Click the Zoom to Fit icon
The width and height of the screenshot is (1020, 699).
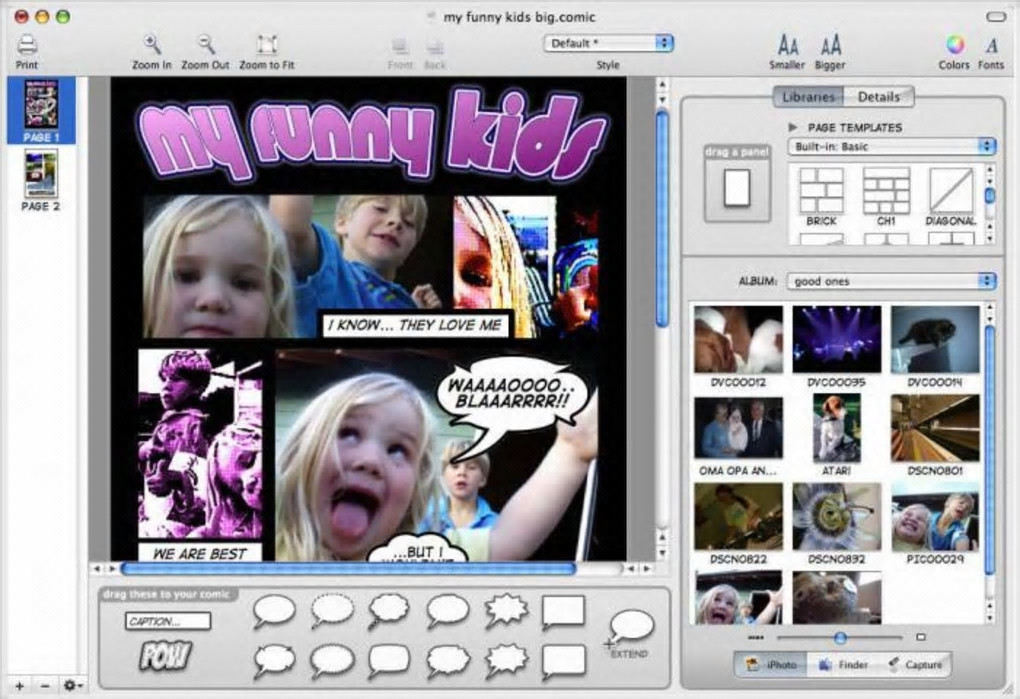coord(267,44)
